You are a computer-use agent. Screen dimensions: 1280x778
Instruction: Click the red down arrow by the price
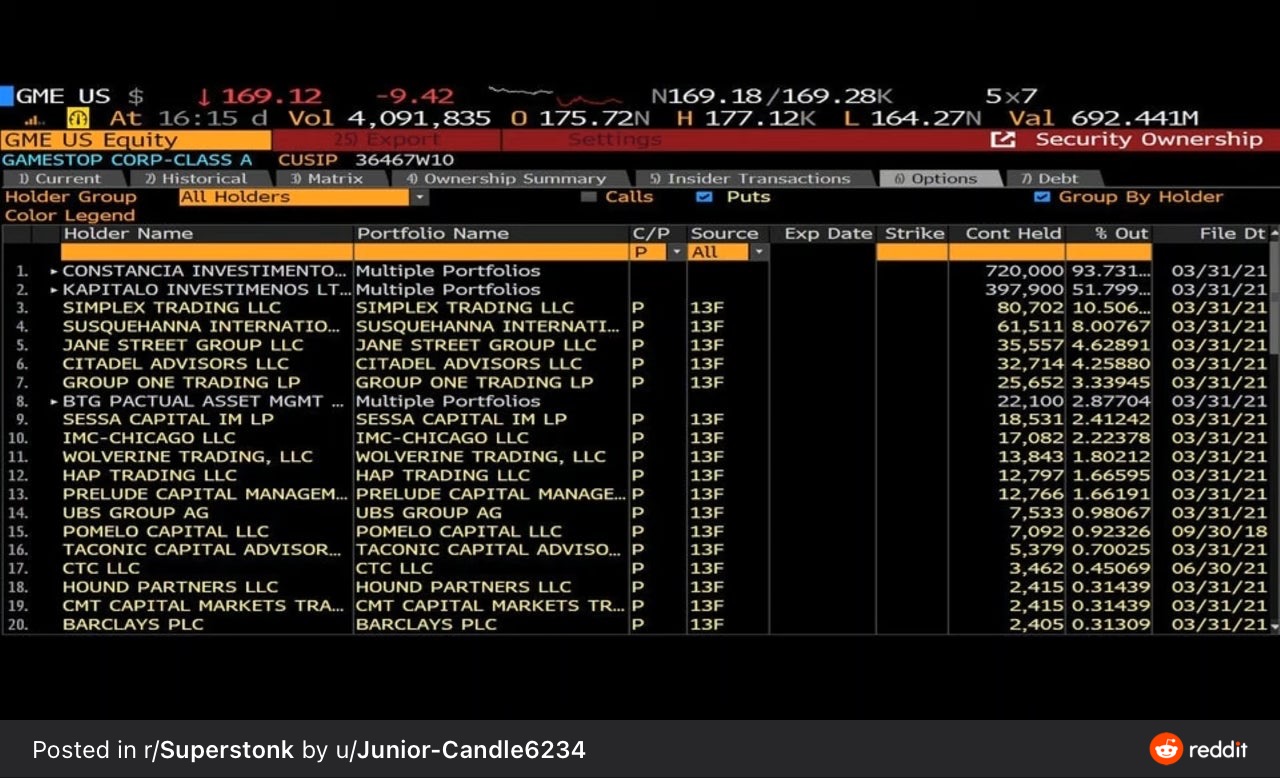[x=204, y=97]
